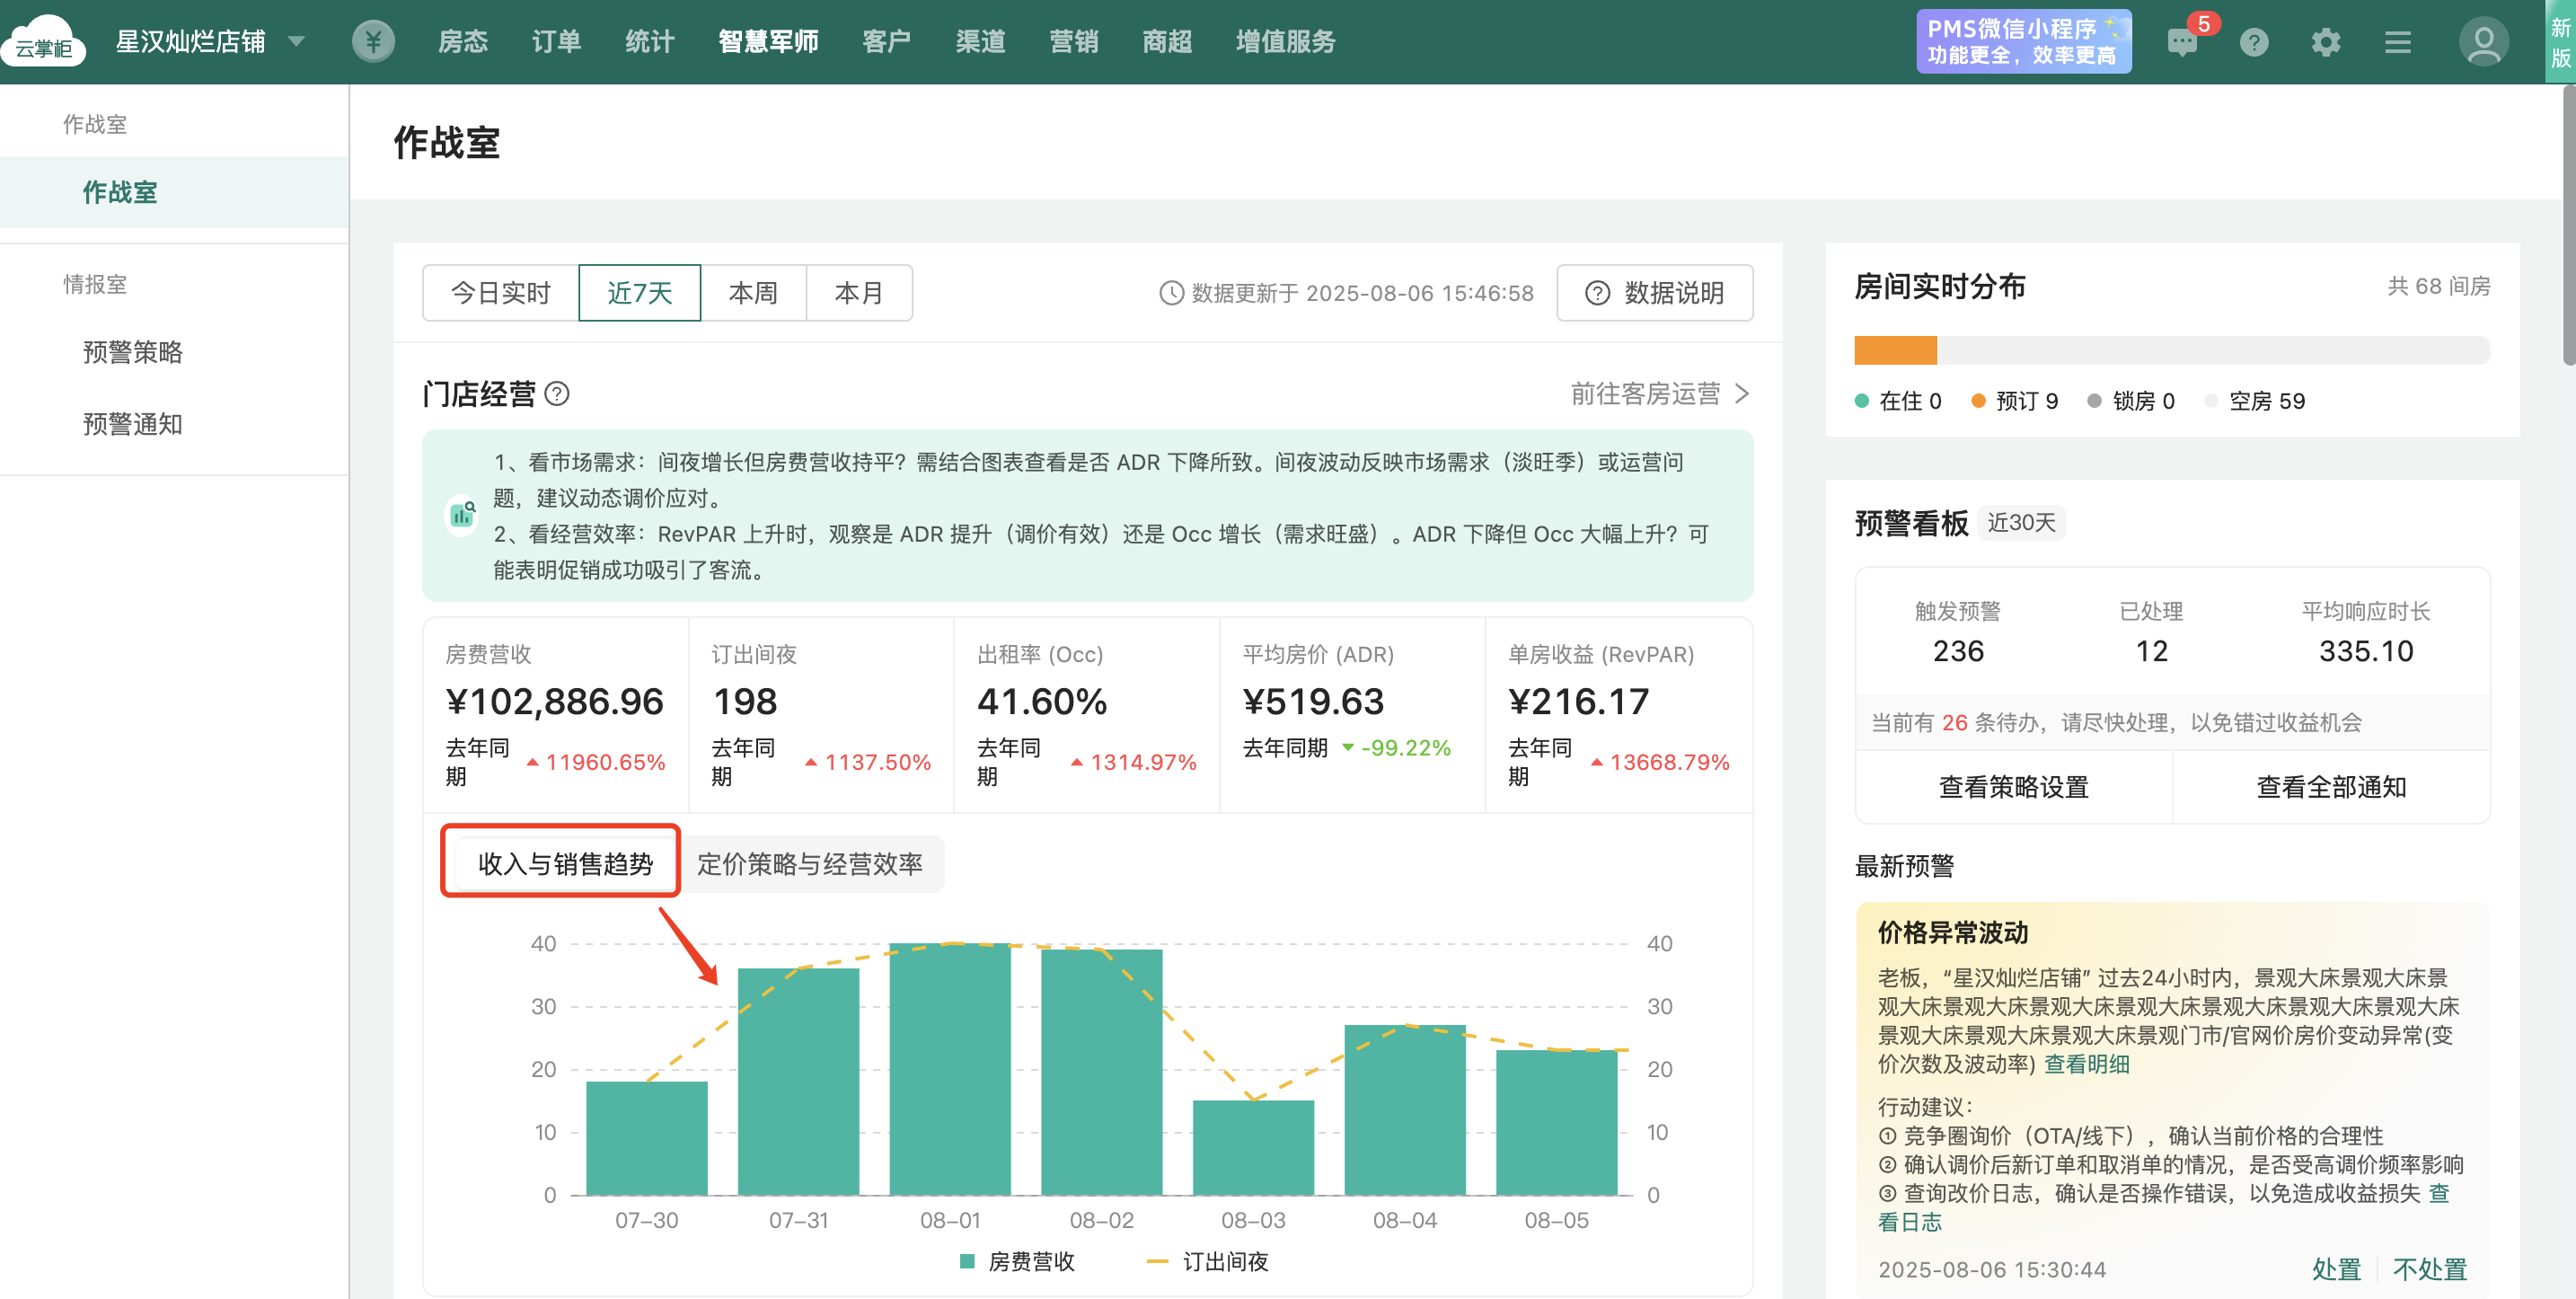Screen dimensions: 2576x1299
Task: Click the RevPAR ¥216.17 value
Action: pos(1579,701)
